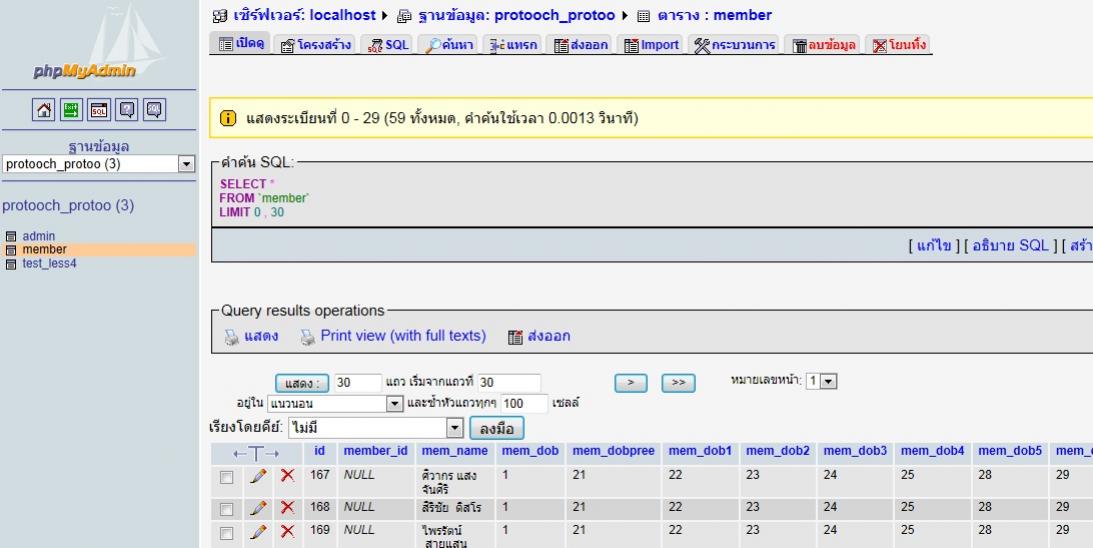Click the Print view printer icon
Screen dimensions: 1093x548
(307, 337)
